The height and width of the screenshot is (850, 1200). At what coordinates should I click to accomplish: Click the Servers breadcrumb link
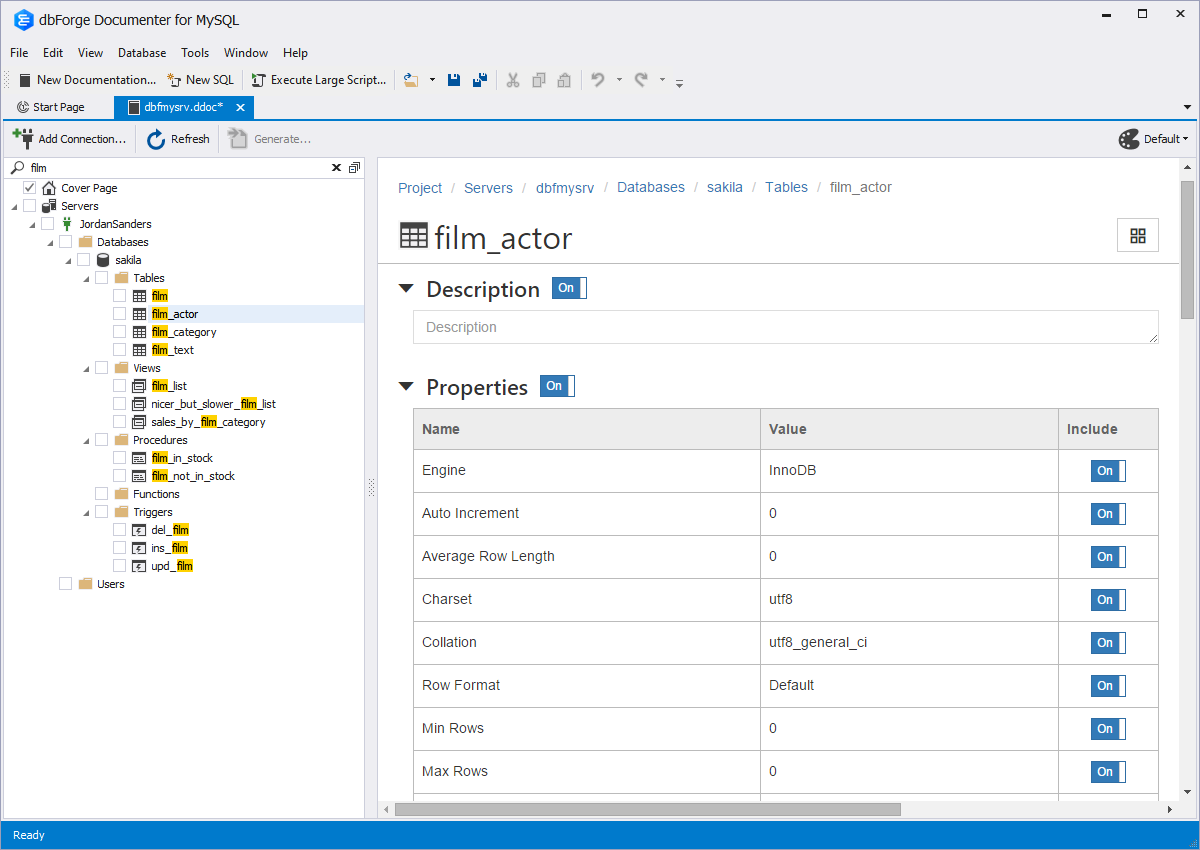(488, 187)
